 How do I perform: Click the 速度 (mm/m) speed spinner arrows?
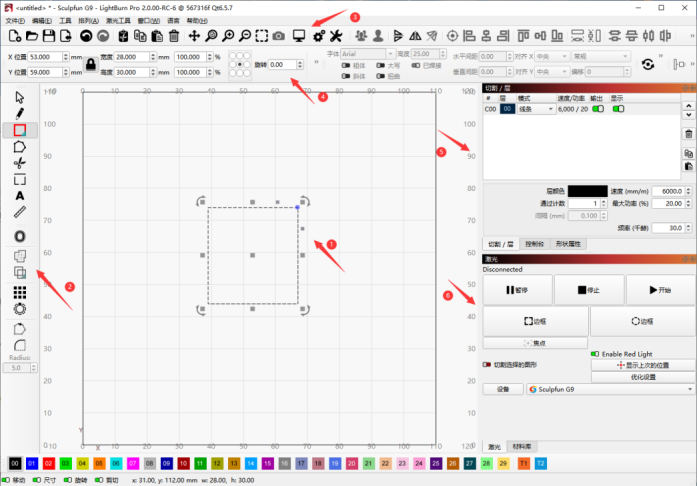[x=688, y=191]
